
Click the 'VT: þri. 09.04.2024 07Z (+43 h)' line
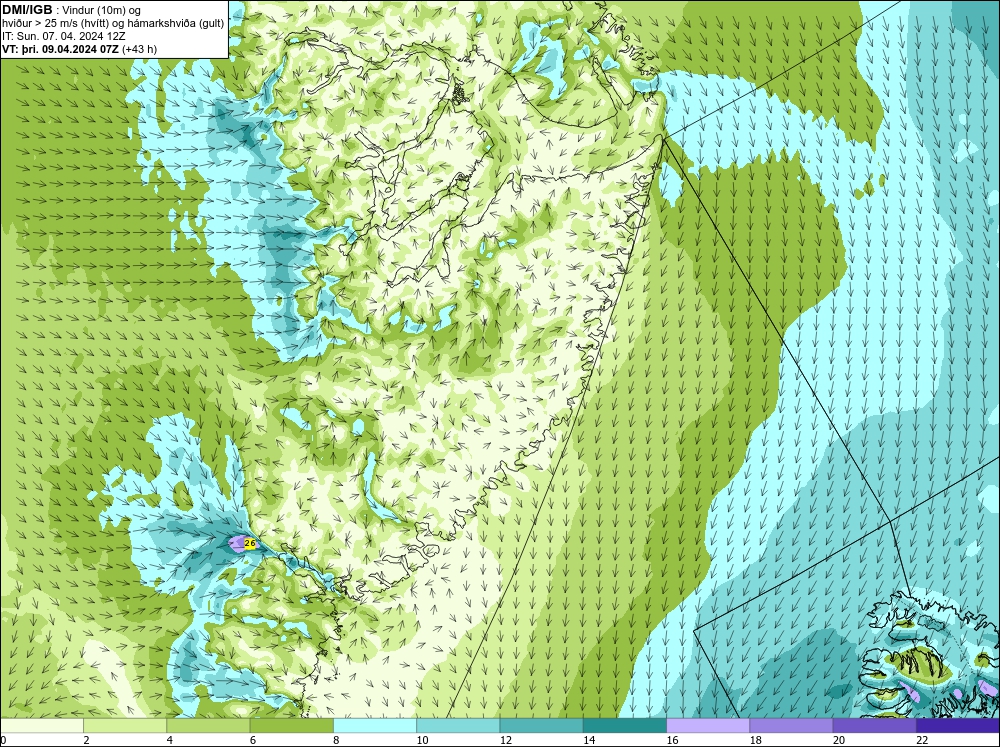79,48
